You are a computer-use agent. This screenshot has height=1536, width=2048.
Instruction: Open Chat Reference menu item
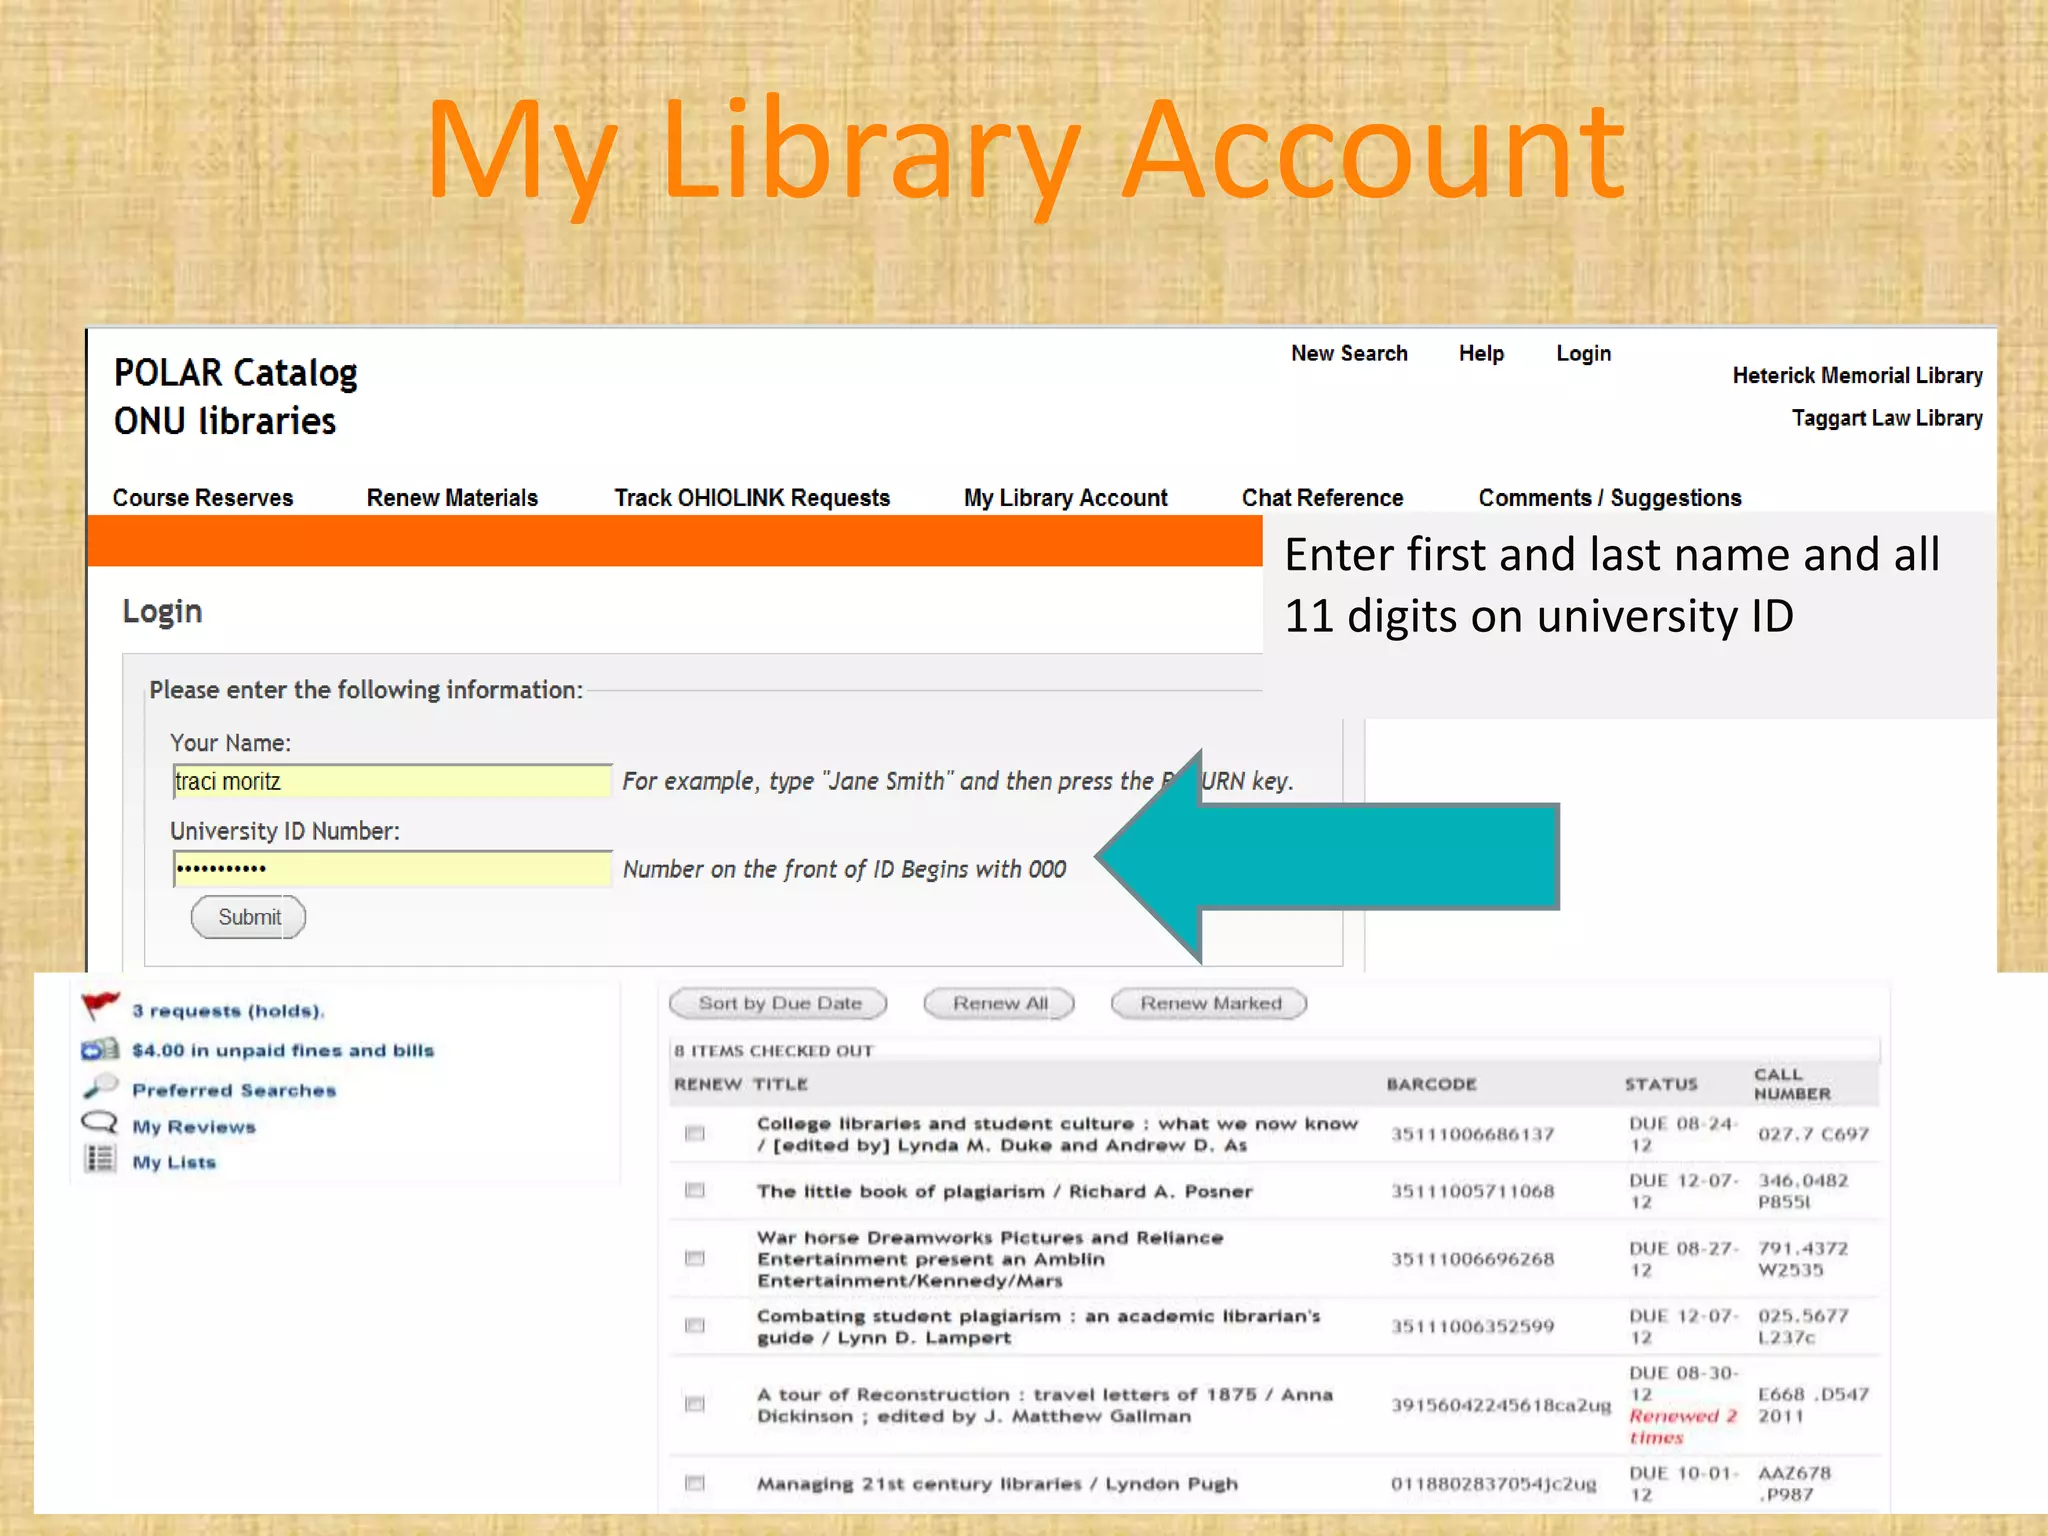point(1323,498)
